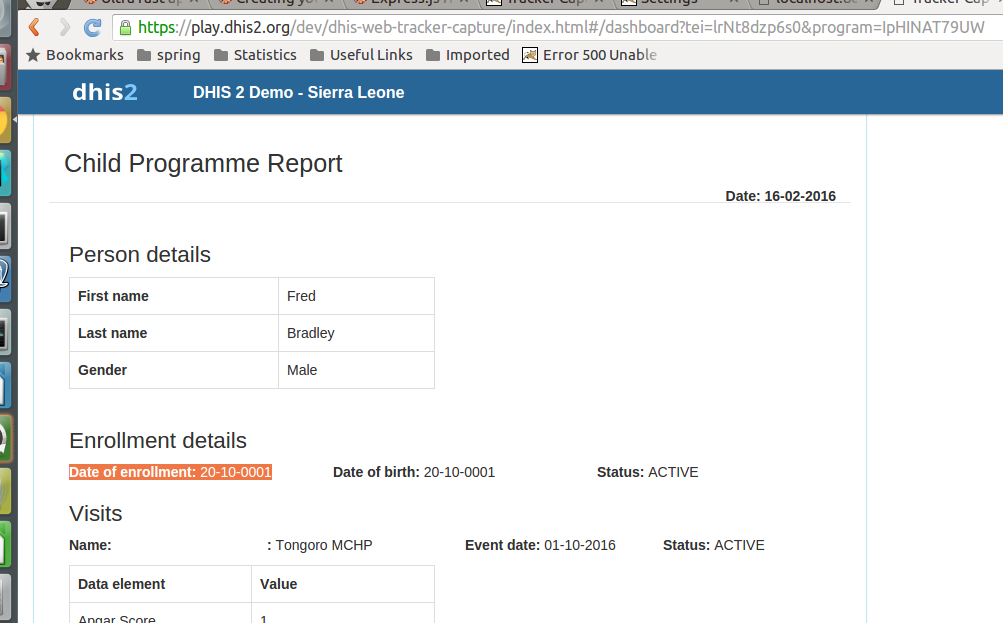Expand the spring bookmark folder
Image resolution: width=1003 pixels, height=623 pixels.
(x=168, y=55)
